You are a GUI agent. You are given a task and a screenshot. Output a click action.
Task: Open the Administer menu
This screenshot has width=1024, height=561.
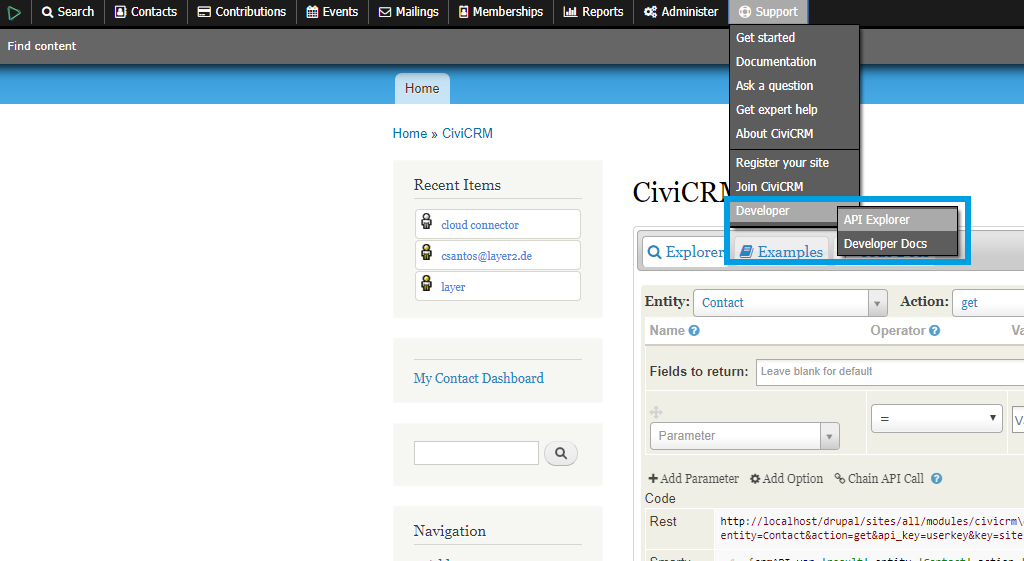tap(681, 12)
